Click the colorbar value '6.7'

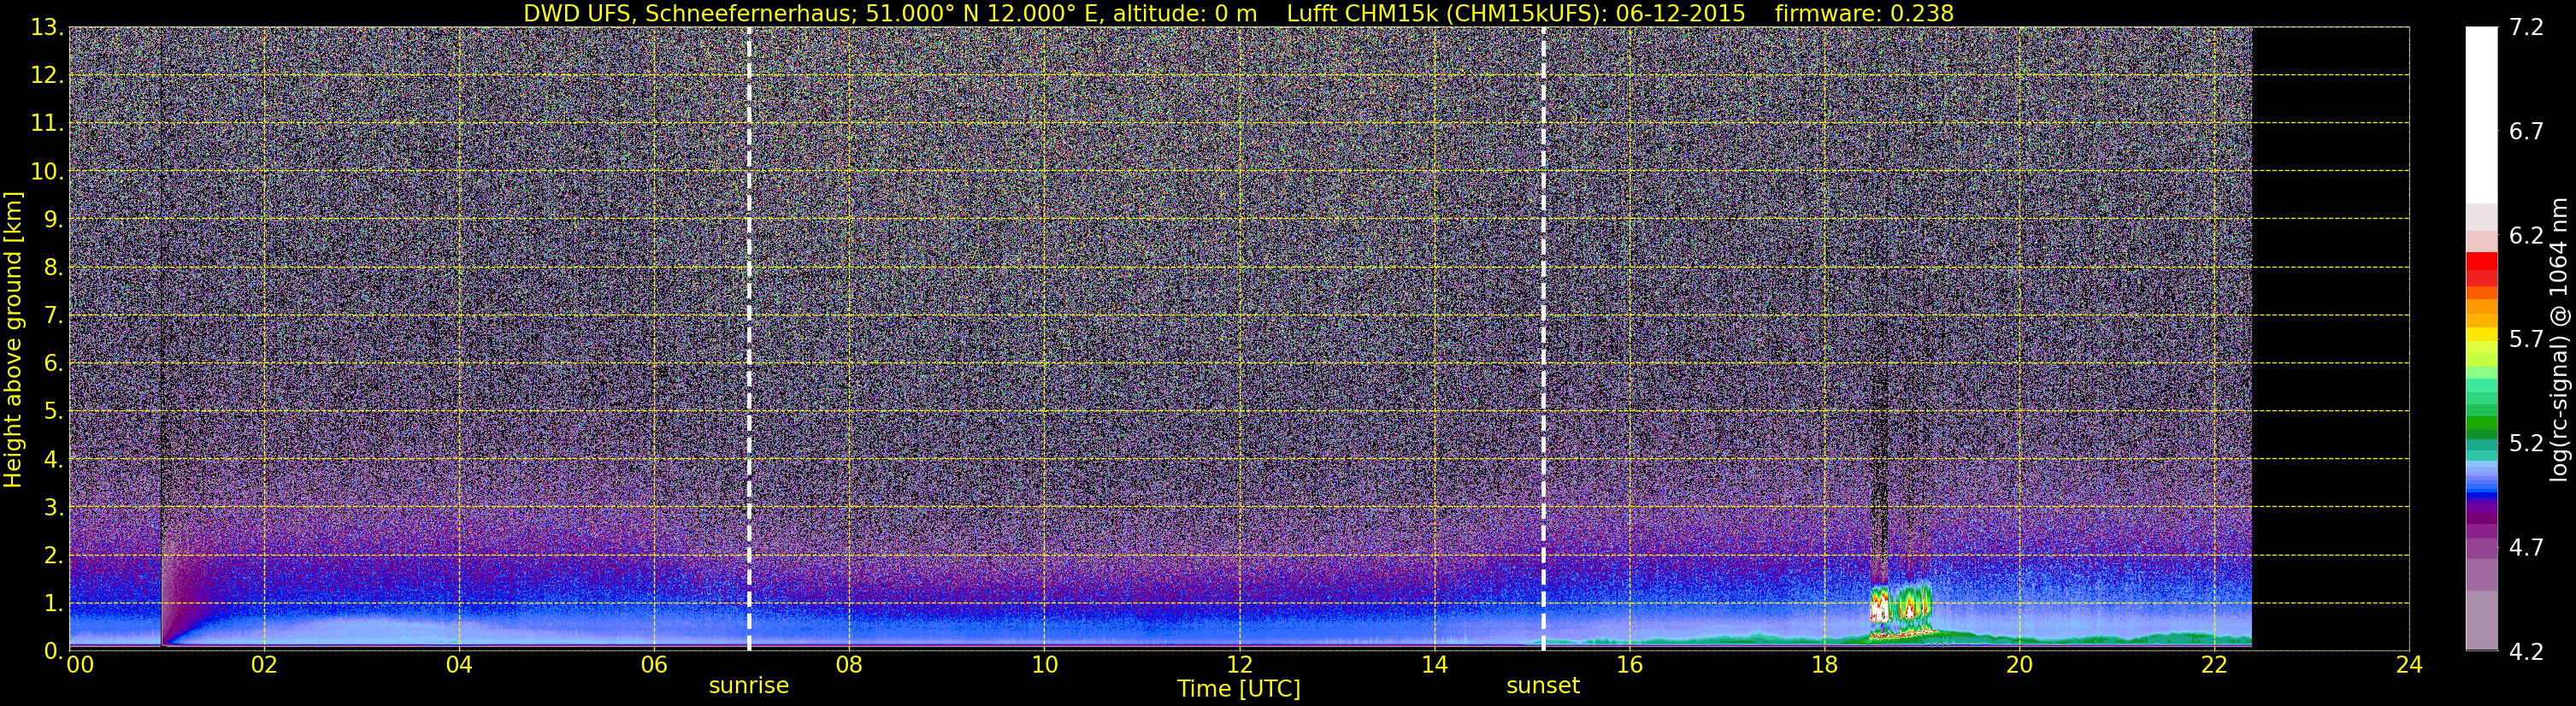(x=2526, y=132)
